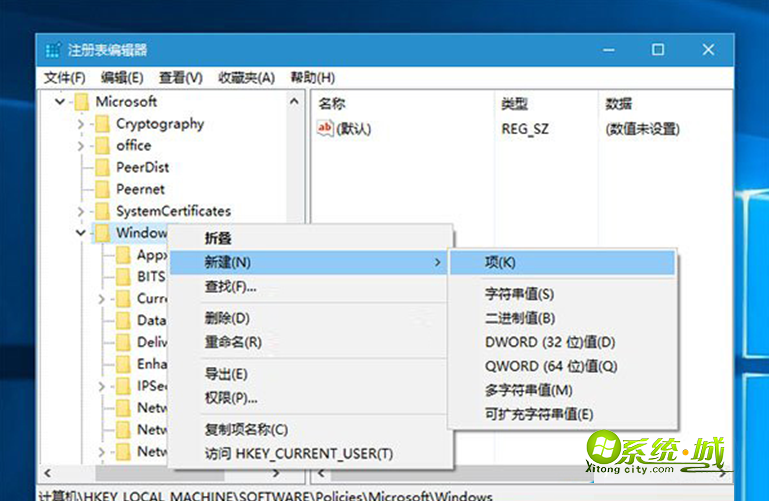
Task: Create a new 多字符串值(M)
Action: (563, 390)
